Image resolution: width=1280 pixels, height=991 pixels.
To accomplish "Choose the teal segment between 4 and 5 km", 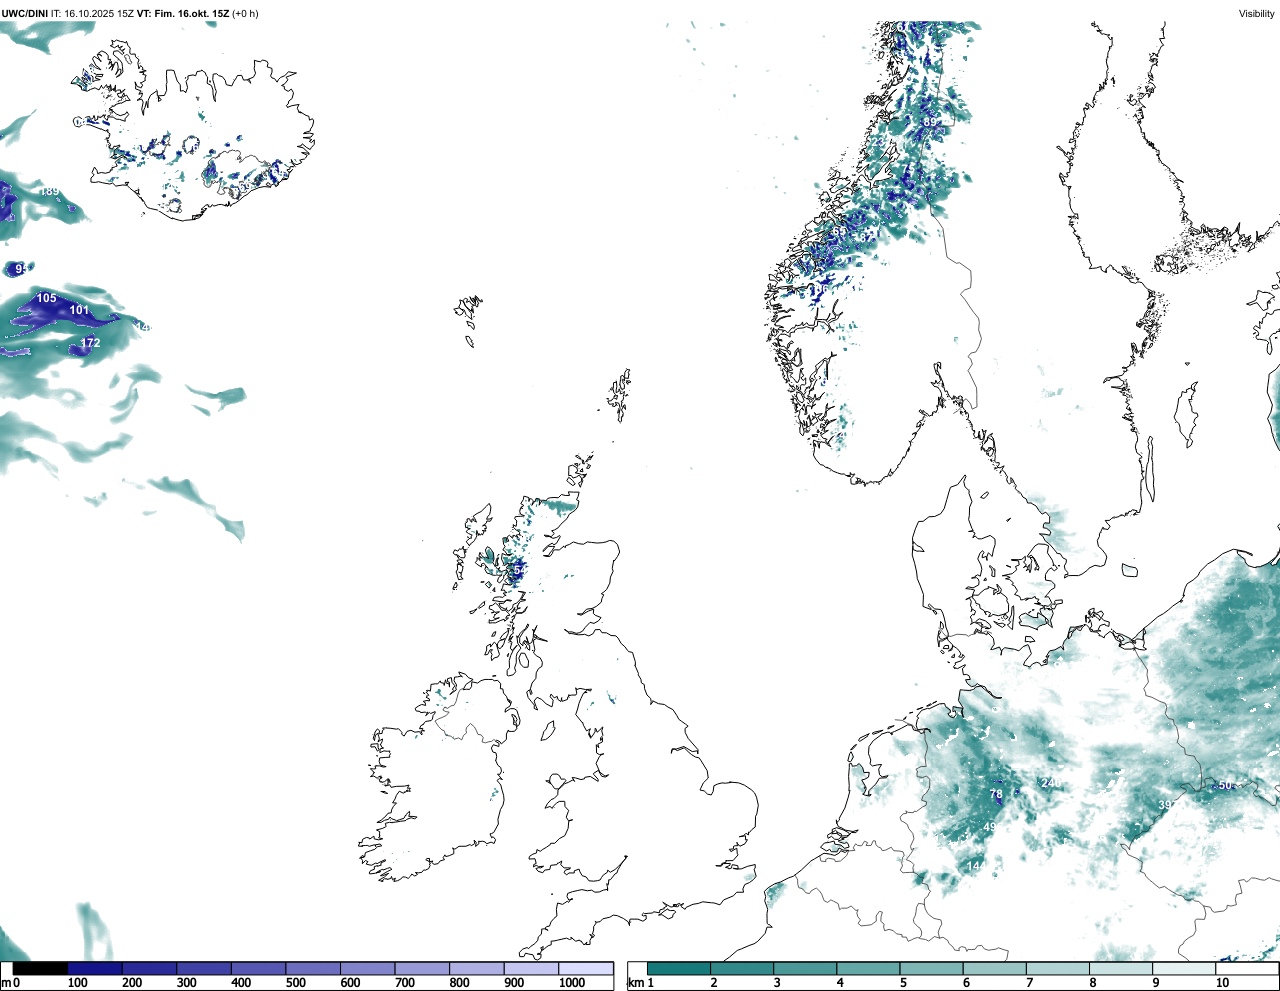I will click(868, 968).
